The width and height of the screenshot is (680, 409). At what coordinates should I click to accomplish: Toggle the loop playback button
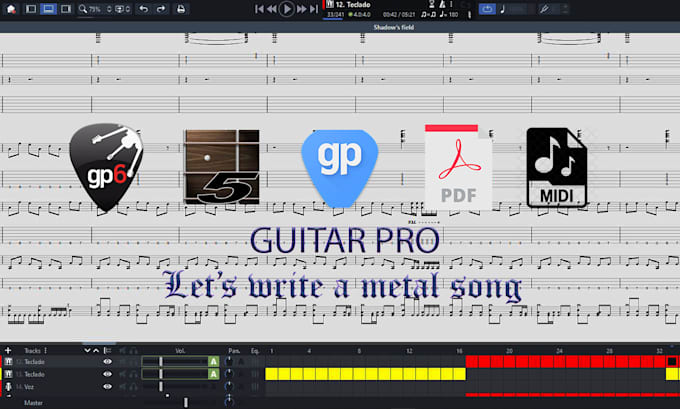487,9
